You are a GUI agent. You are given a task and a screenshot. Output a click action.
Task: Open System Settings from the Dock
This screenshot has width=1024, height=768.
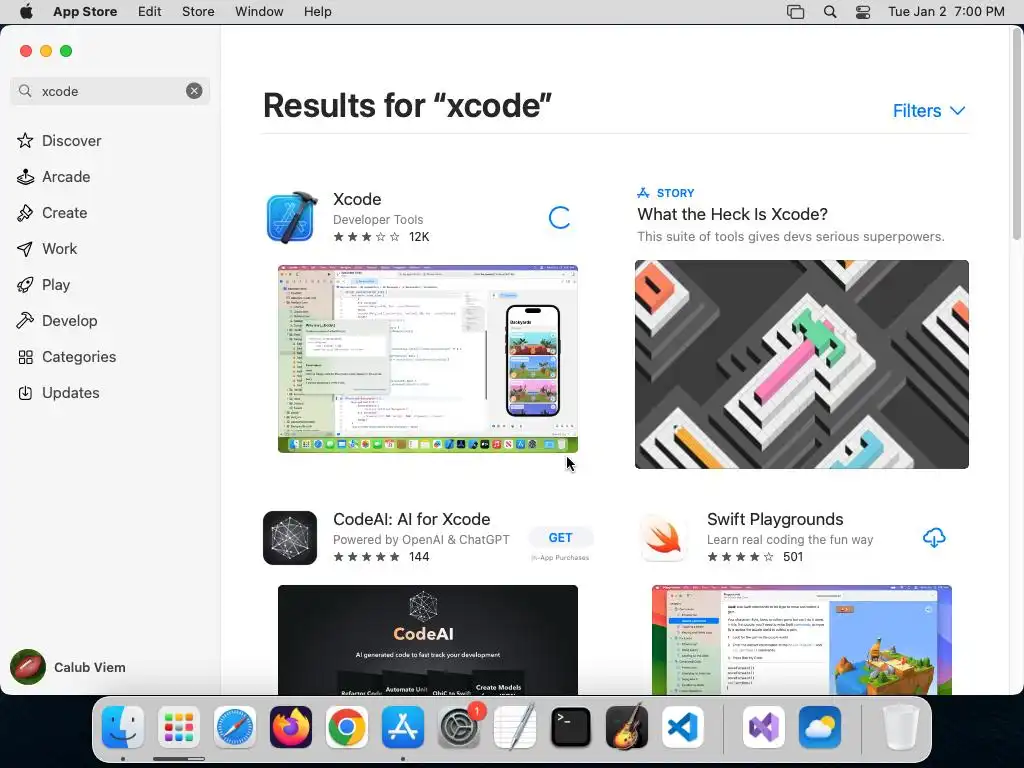coord(459,727)
